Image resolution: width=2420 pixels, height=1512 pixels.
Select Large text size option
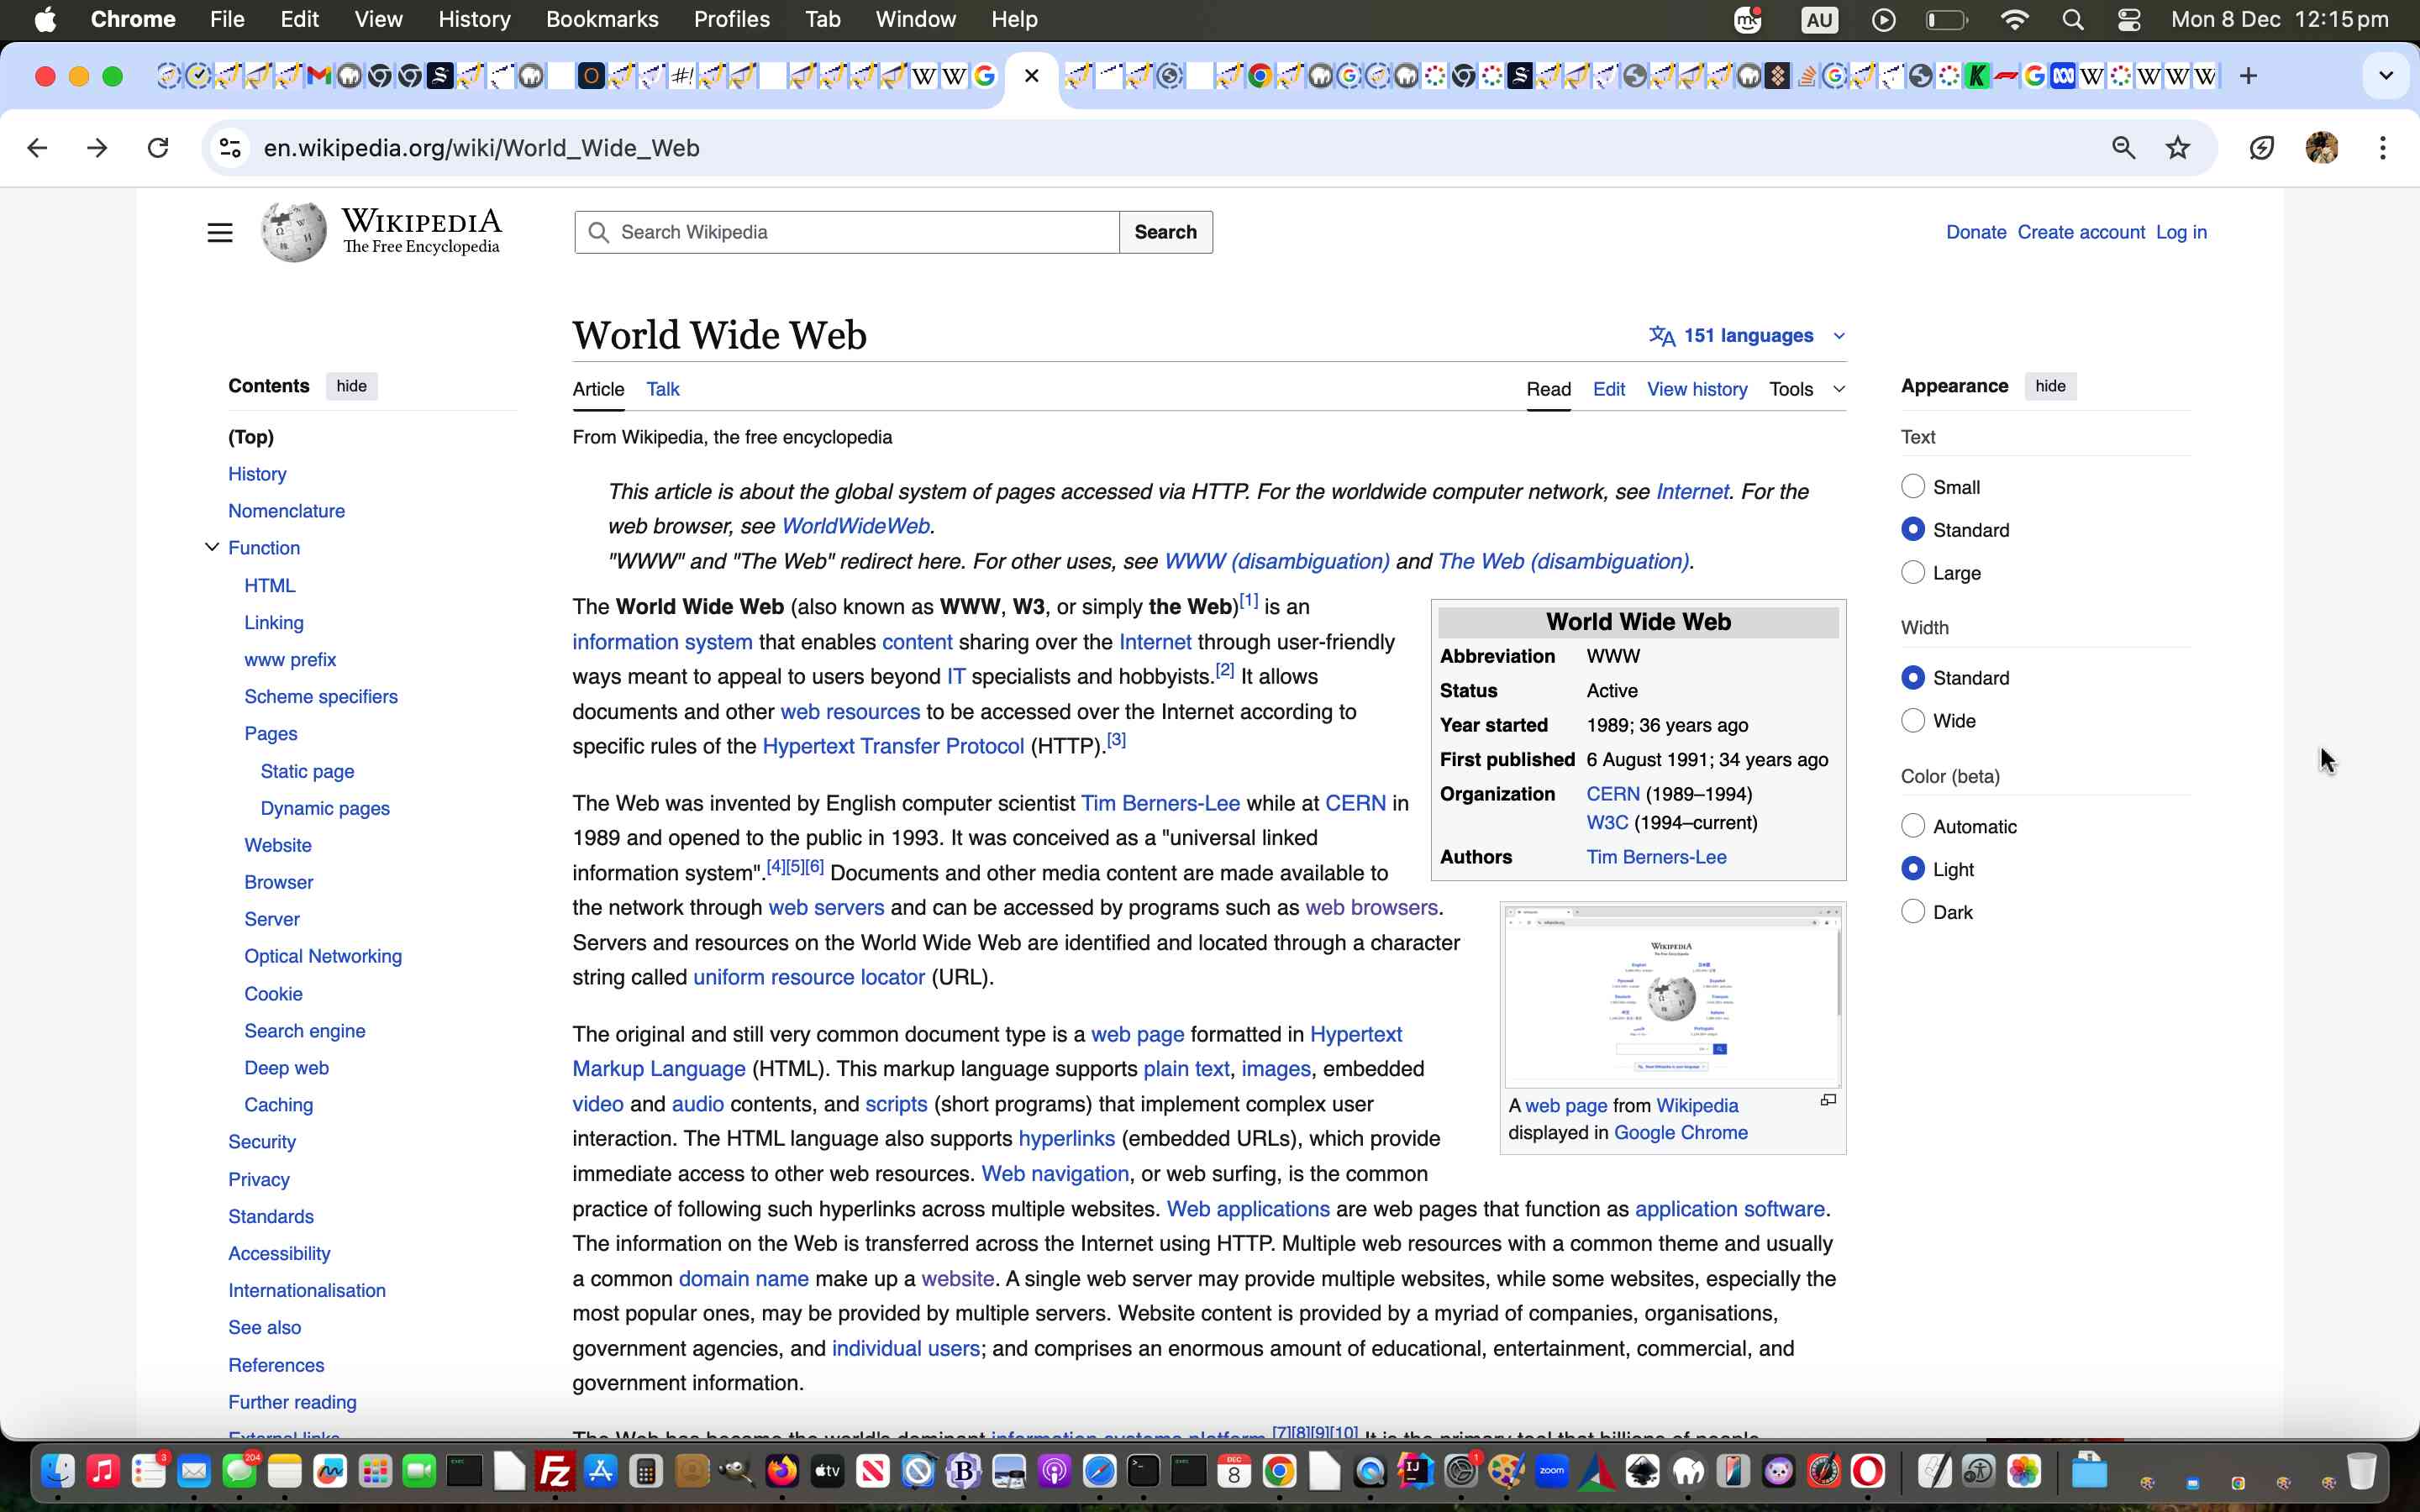(1912, 572)
